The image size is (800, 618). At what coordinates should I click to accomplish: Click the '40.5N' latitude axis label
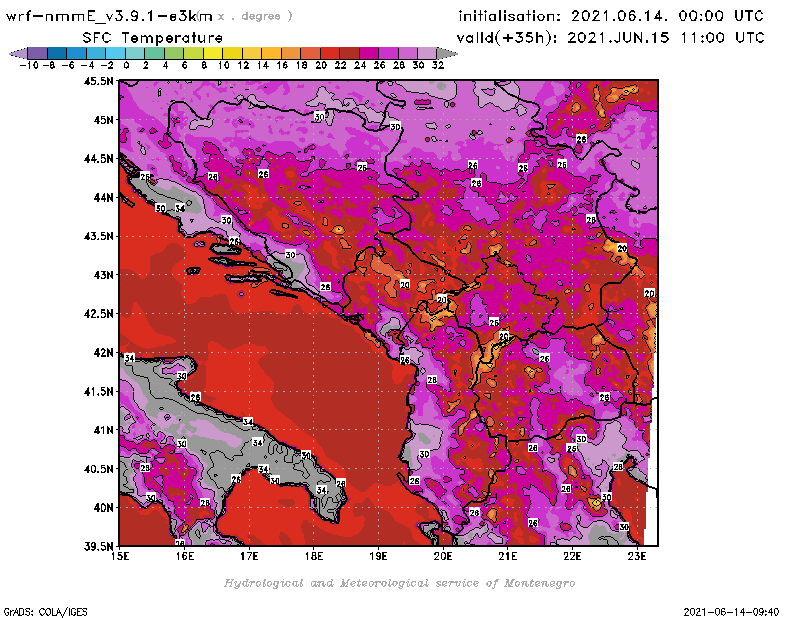(x=98, y=469)
